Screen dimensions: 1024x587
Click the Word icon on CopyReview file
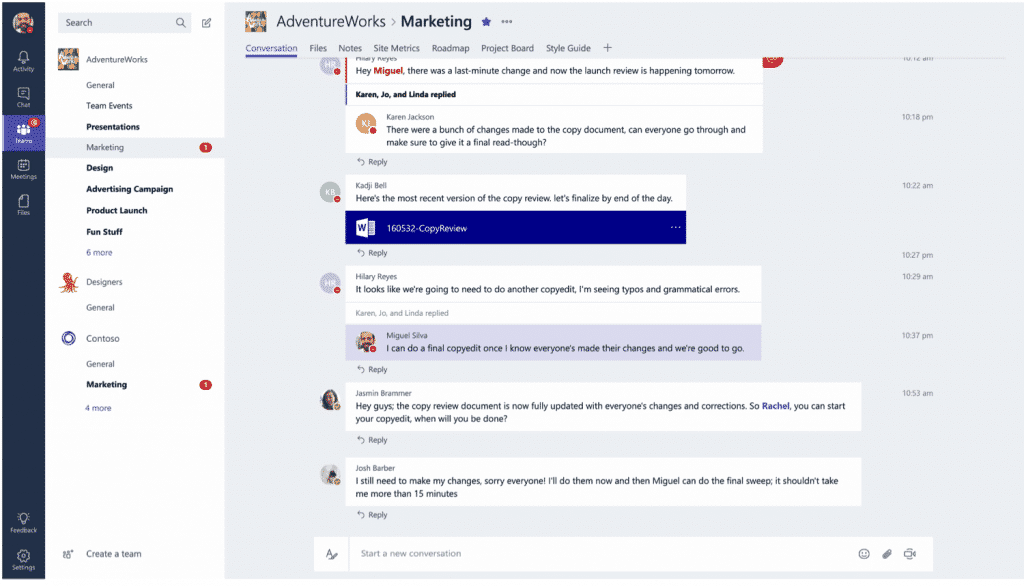(x=365, y=228)
